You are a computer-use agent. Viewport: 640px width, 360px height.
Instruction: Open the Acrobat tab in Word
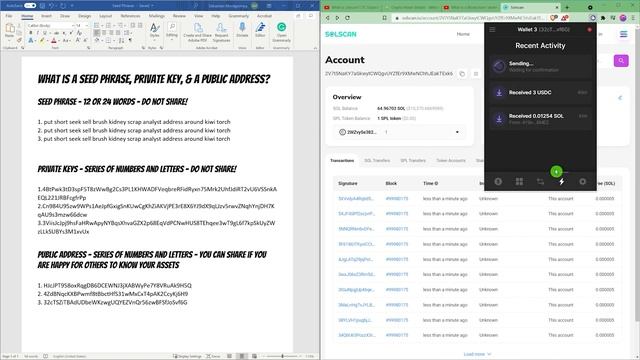264,16
